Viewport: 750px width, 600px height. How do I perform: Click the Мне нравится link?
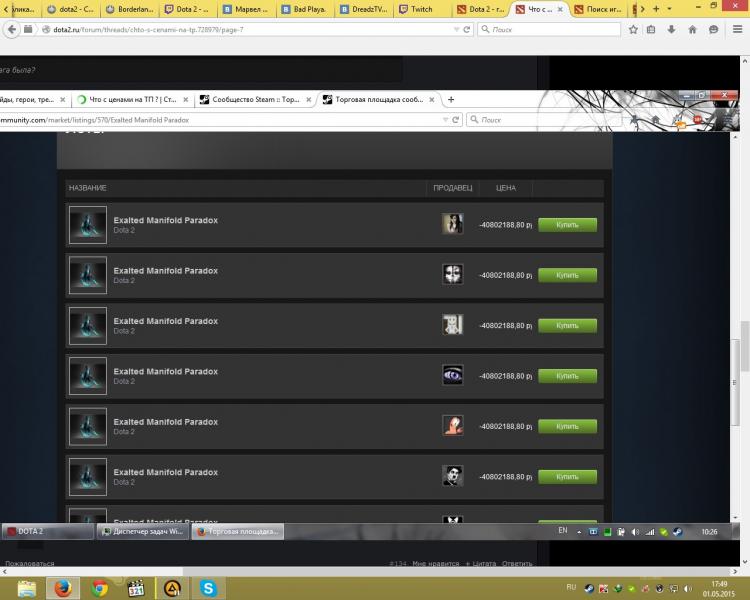coord(436,563)
